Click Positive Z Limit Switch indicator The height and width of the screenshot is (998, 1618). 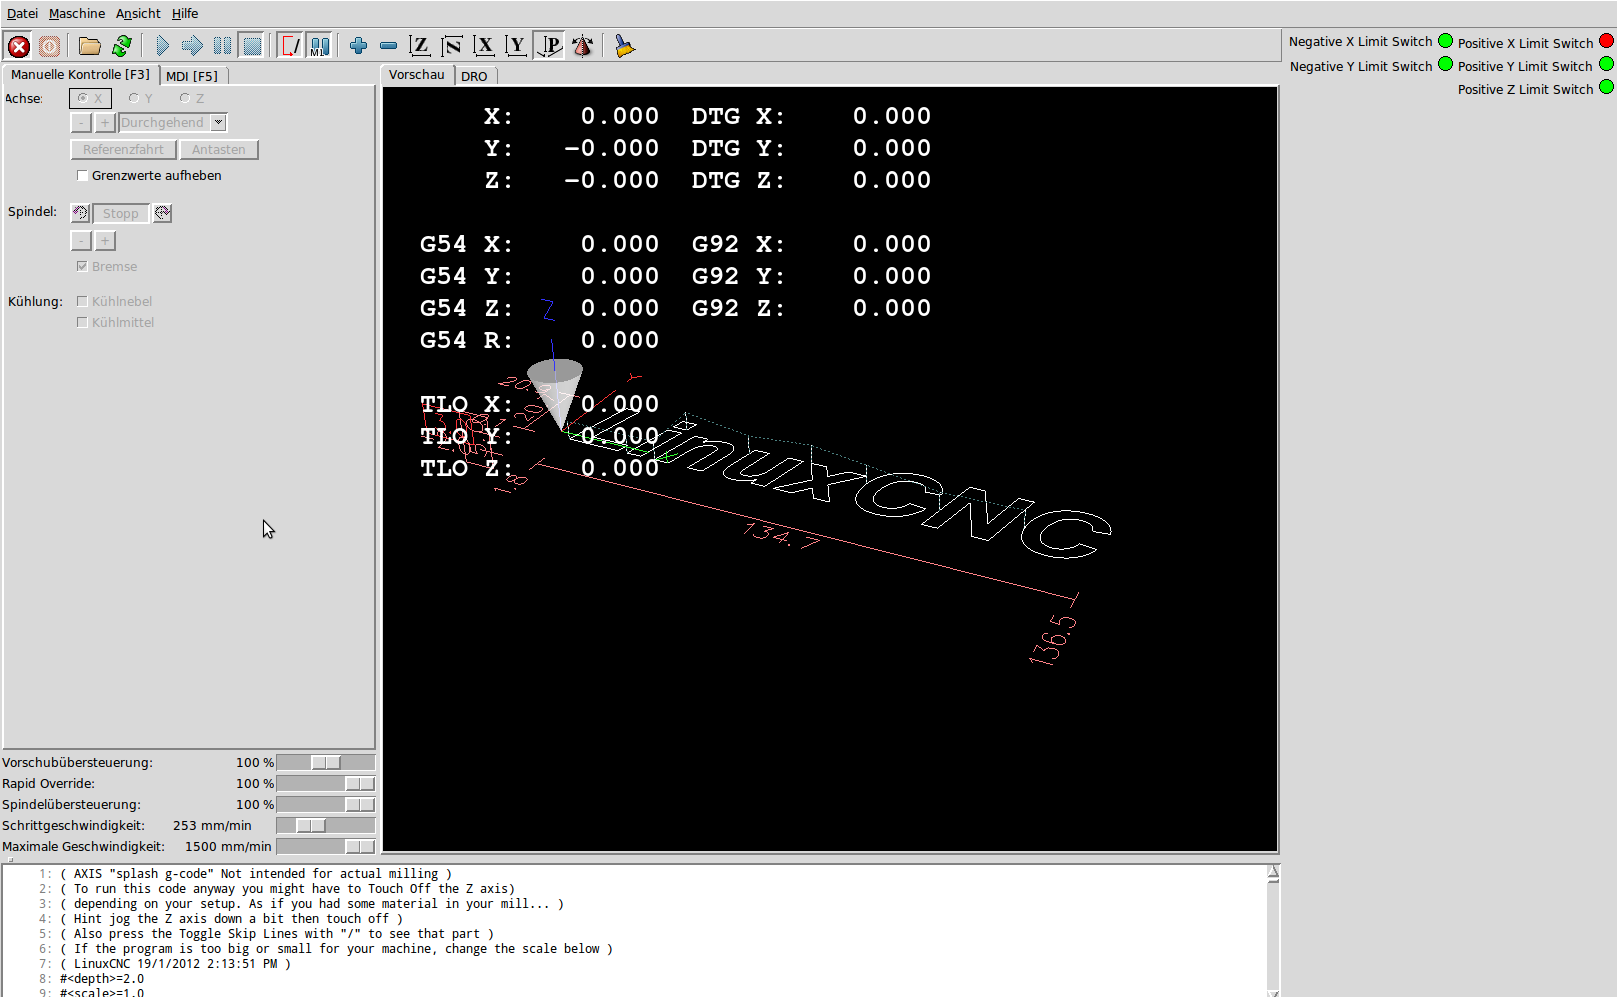(x=1606, y=87)
